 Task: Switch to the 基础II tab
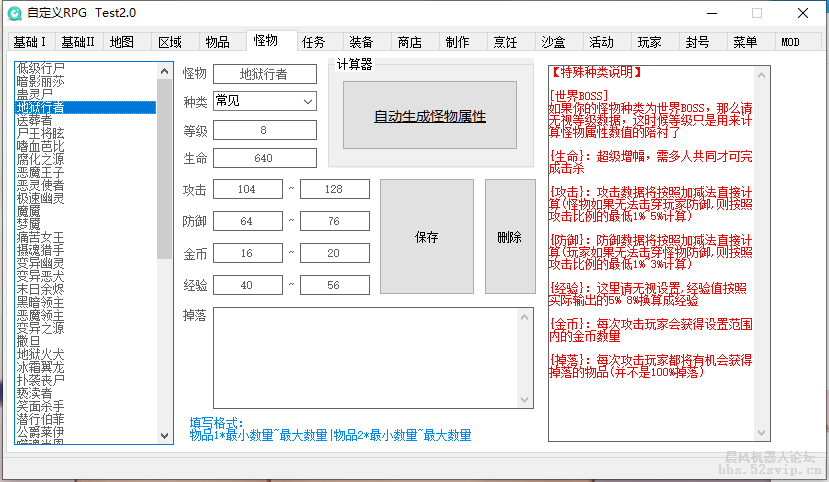pyautogui.click(x=78, y=42)
